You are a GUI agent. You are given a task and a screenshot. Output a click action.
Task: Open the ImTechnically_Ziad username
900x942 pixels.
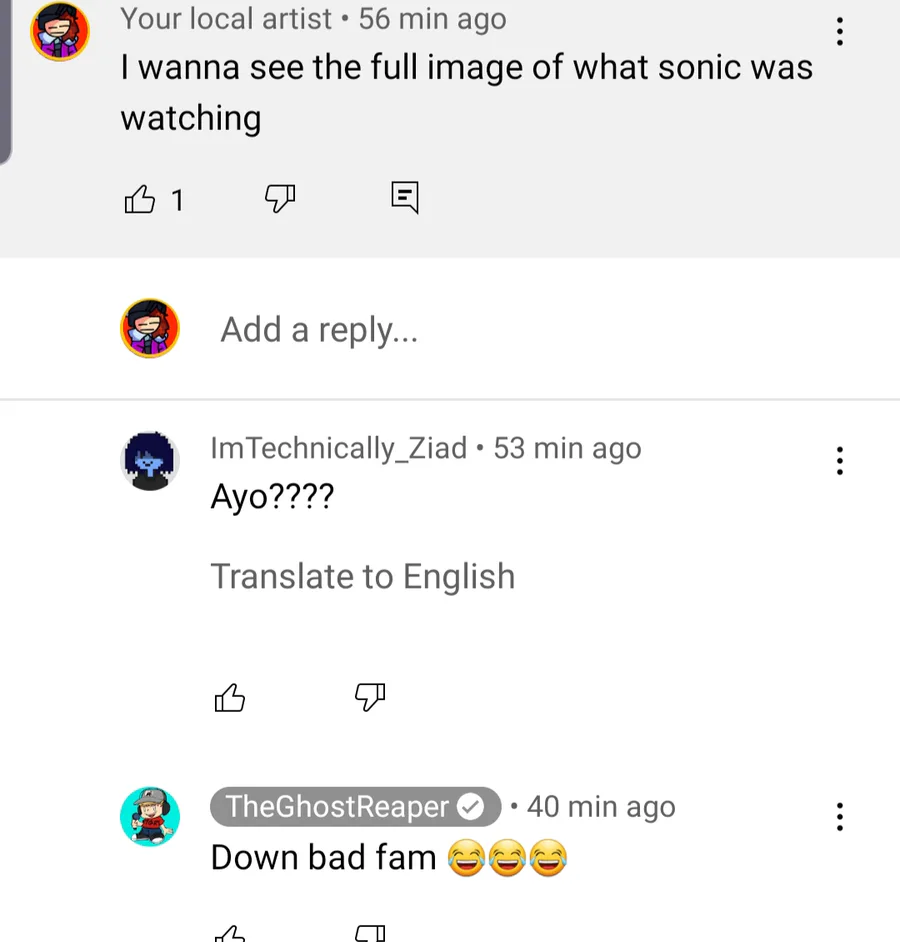point(338,448)
